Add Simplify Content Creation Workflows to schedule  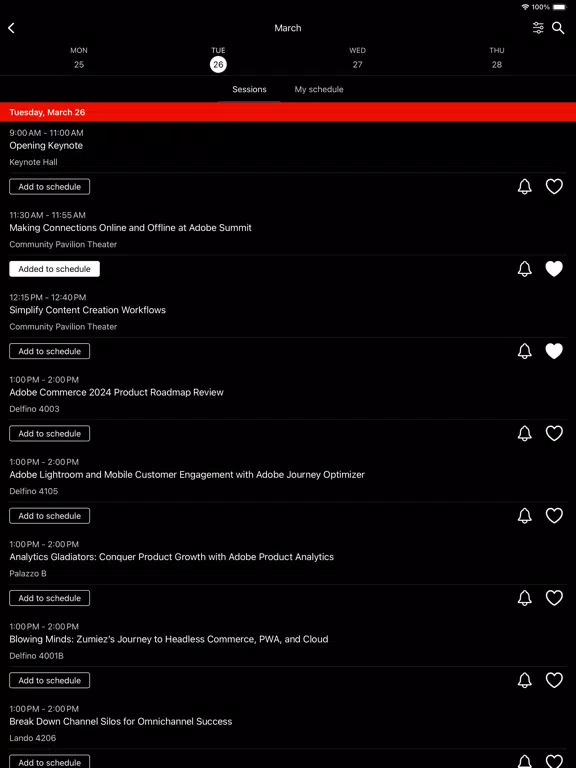[49, 351]
